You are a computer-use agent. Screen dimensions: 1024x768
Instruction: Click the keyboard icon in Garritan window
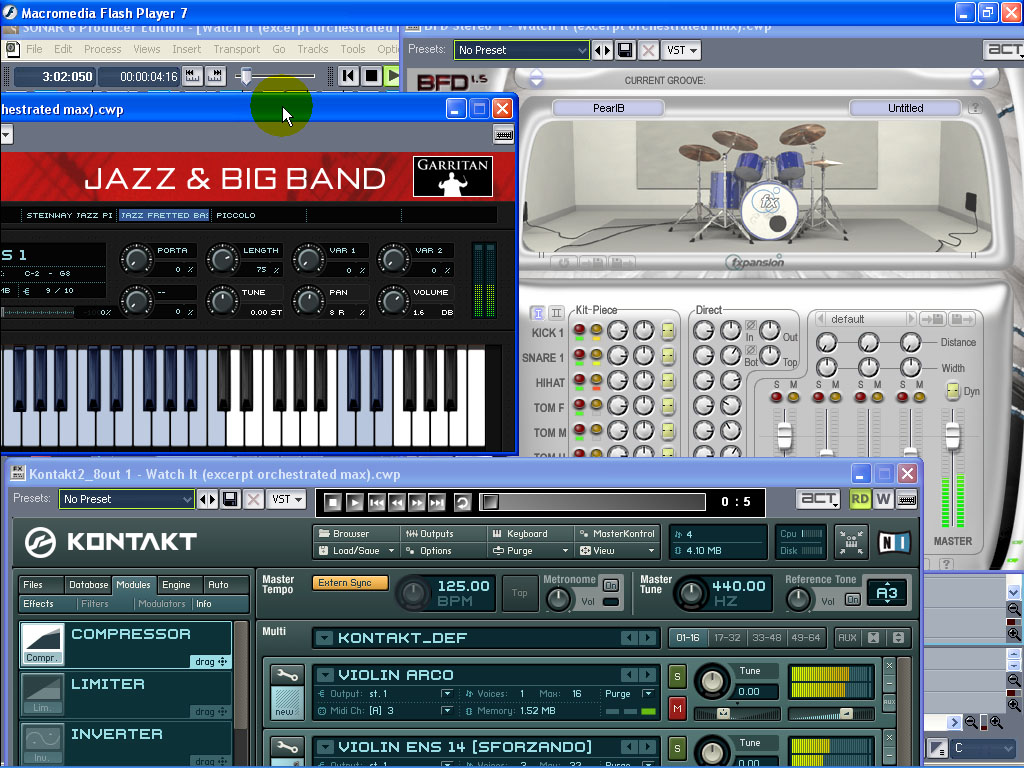(503, 135)
